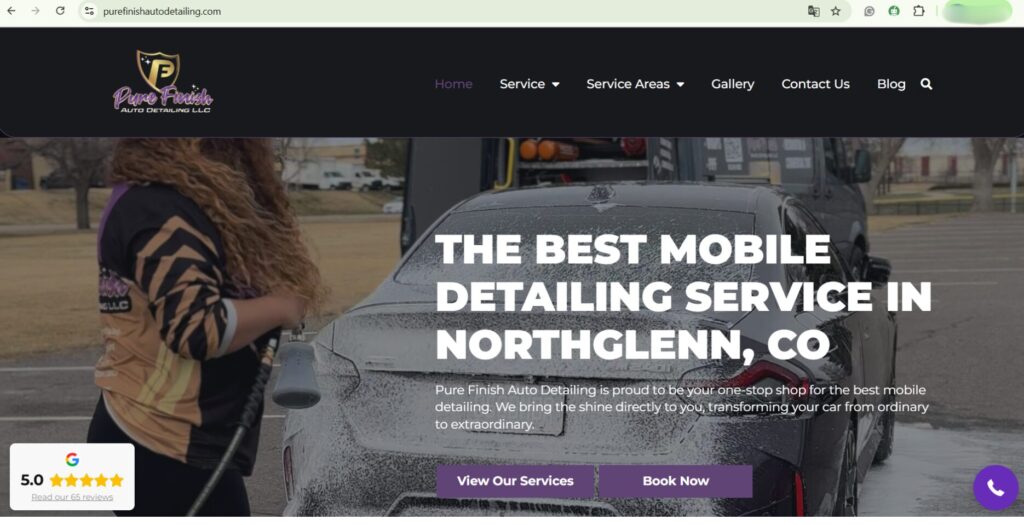Screen dimensions: 1024x525
Task: Reload the page with refresh icon
Action: (x=60, y=11)
